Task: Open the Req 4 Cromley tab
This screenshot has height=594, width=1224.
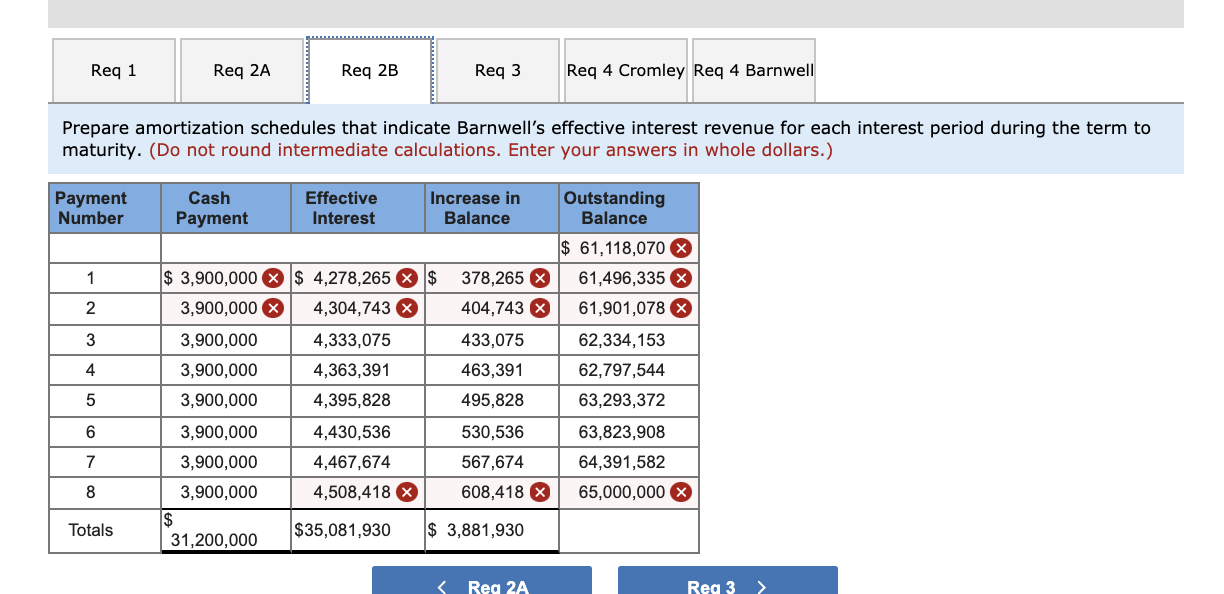Action: tap(625, 70)
